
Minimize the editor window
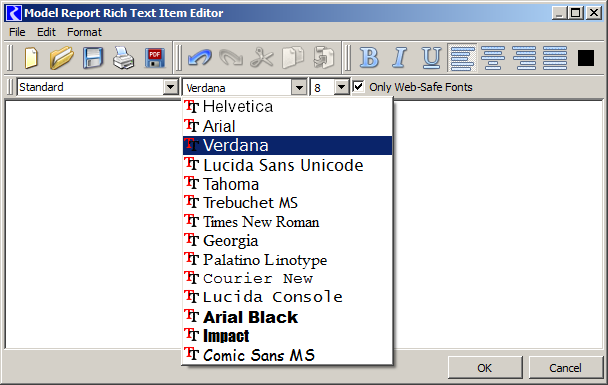[x=560, y=13]
